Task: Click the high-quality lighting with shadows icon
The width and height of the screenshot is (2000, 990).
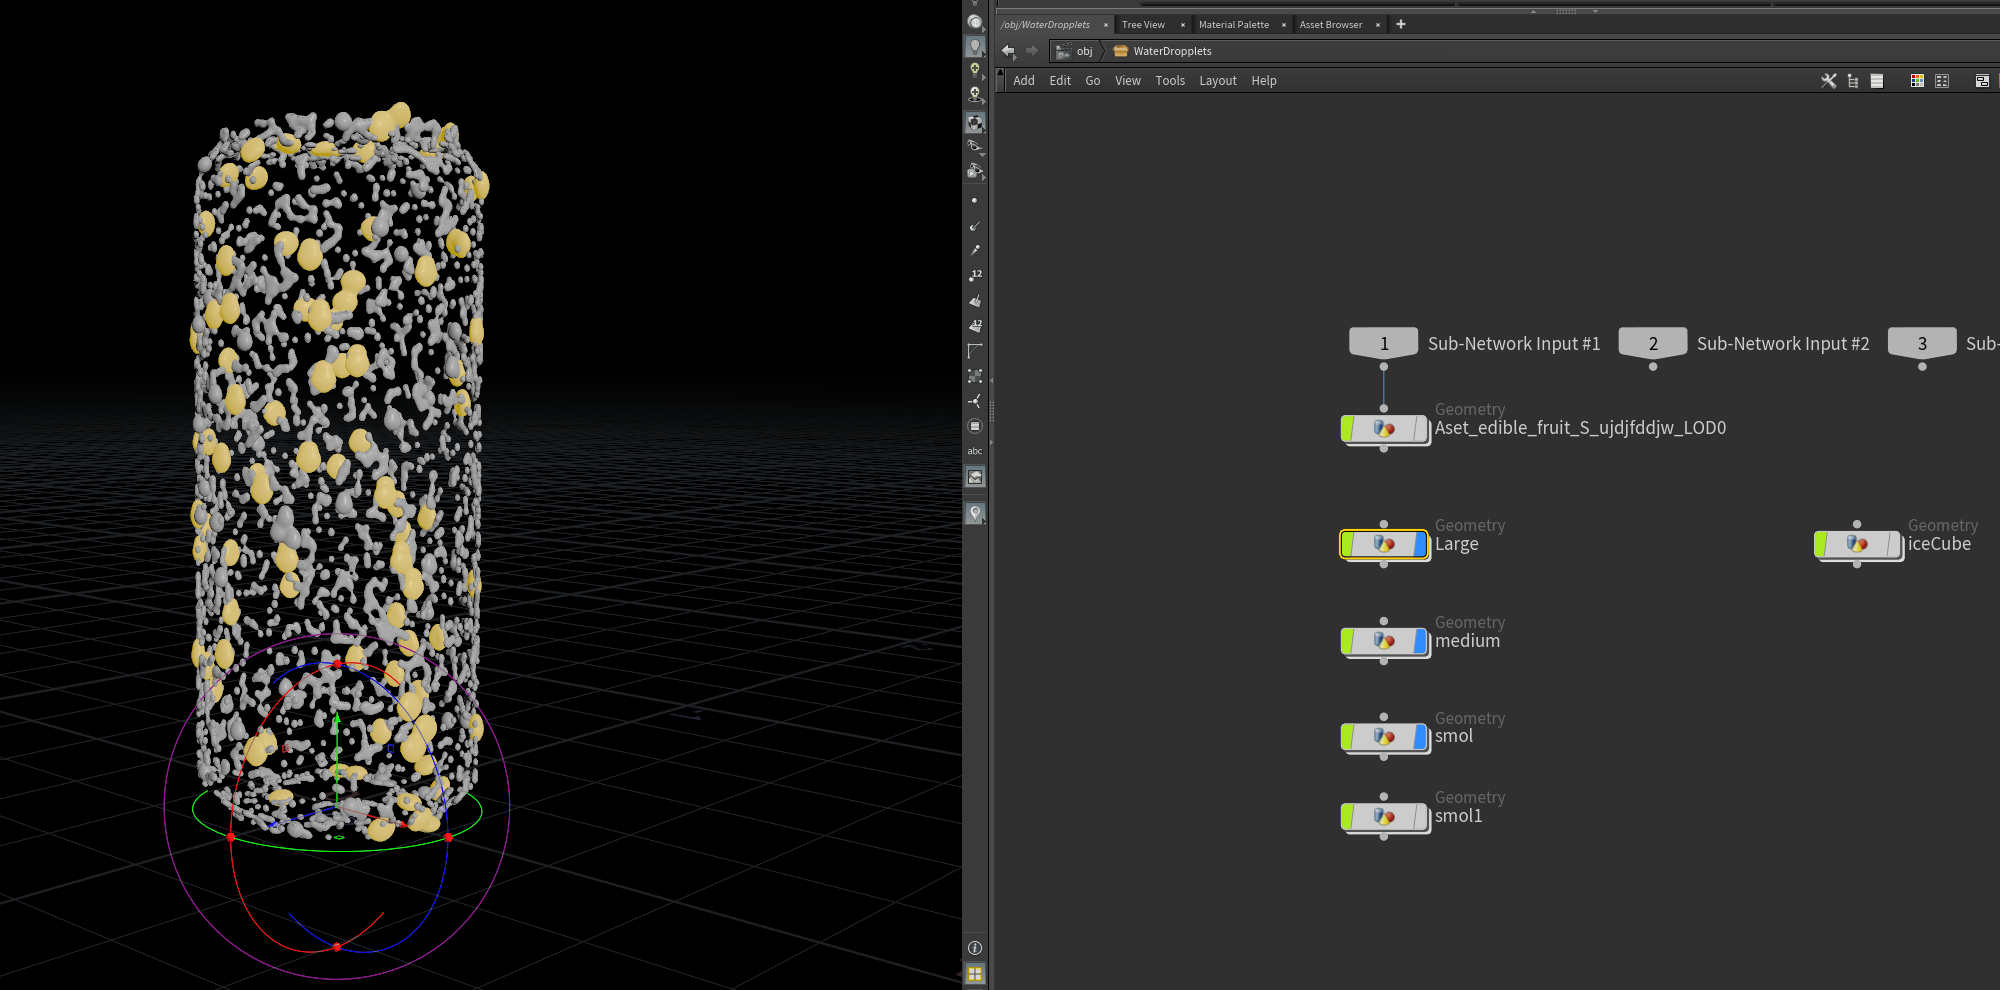Action: pos(975,95)
